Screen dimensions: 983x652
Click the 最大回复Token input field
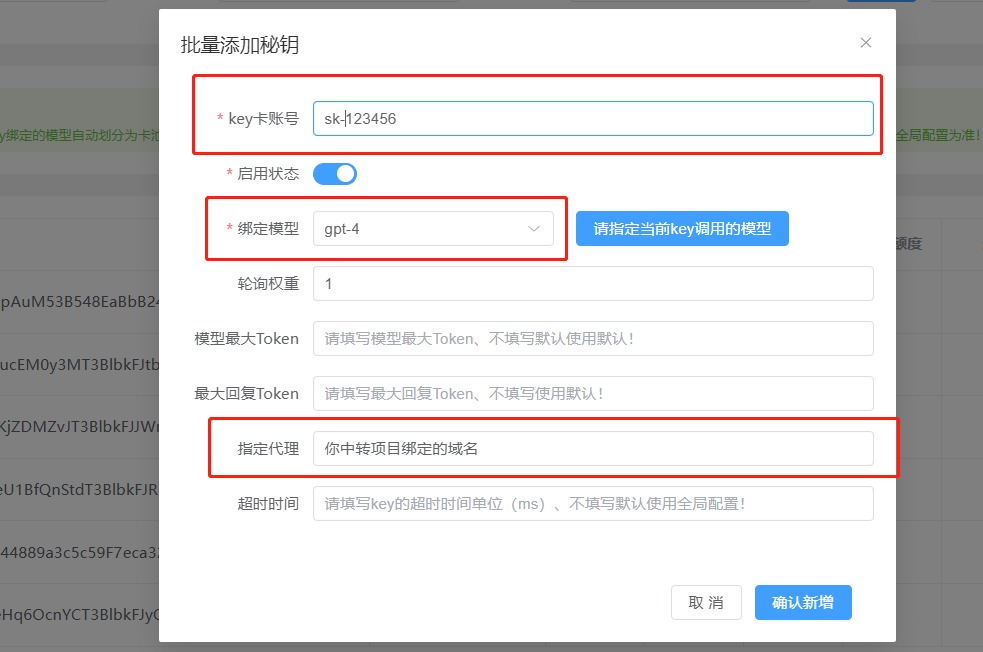[593, 393]
